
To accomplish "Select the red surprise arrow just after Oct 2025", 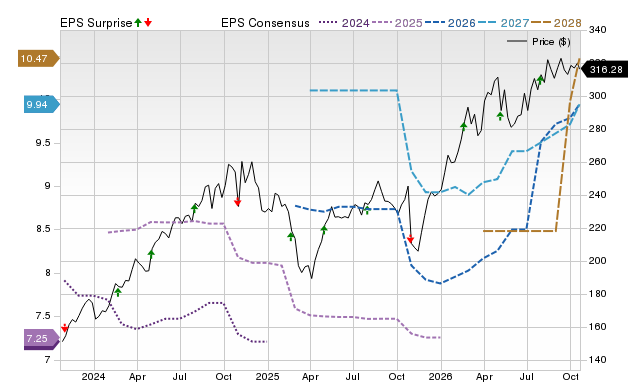I will 411,238.
